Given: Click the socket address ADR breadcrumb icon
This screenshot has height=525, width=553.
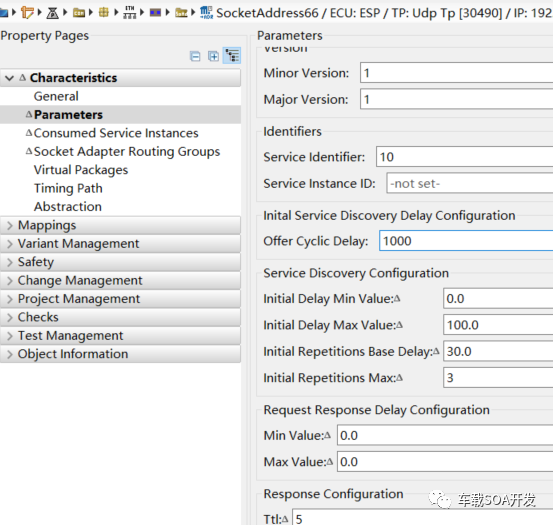Looking at the screenshot, I should (x=206, y=13).
